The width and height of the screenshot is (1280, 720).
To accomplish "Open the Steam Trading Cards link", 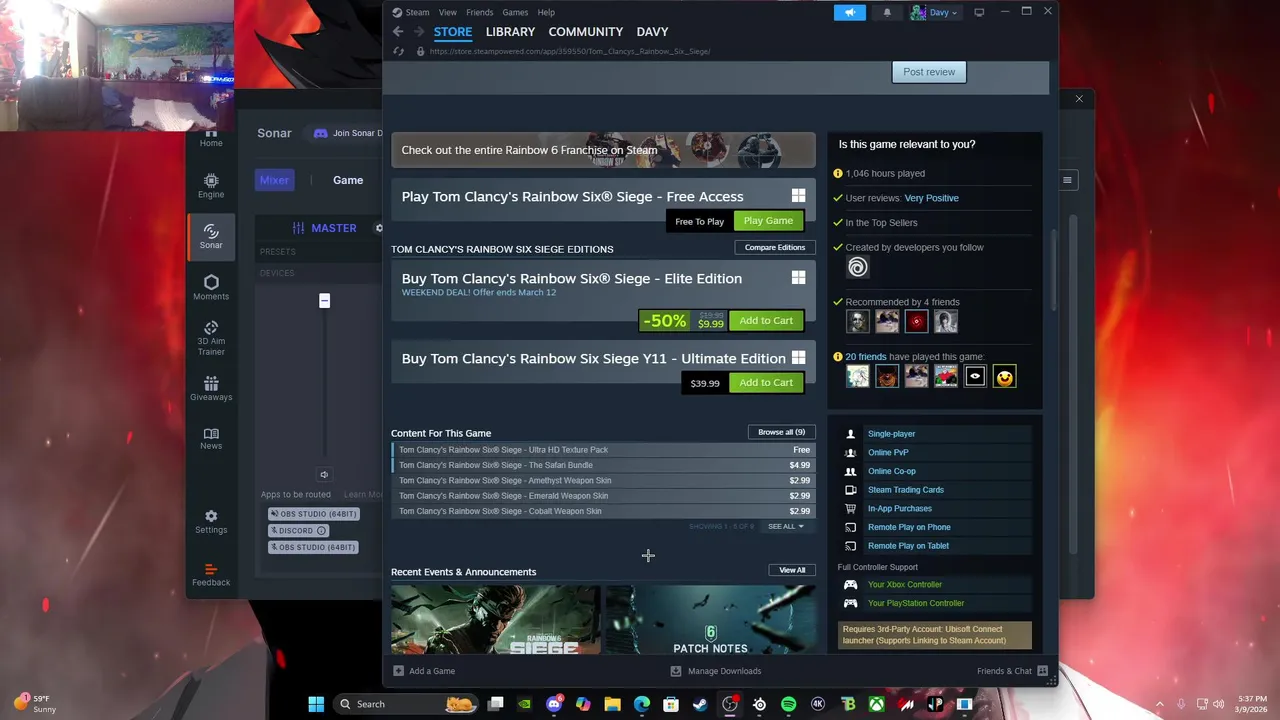I will [906, 490].
